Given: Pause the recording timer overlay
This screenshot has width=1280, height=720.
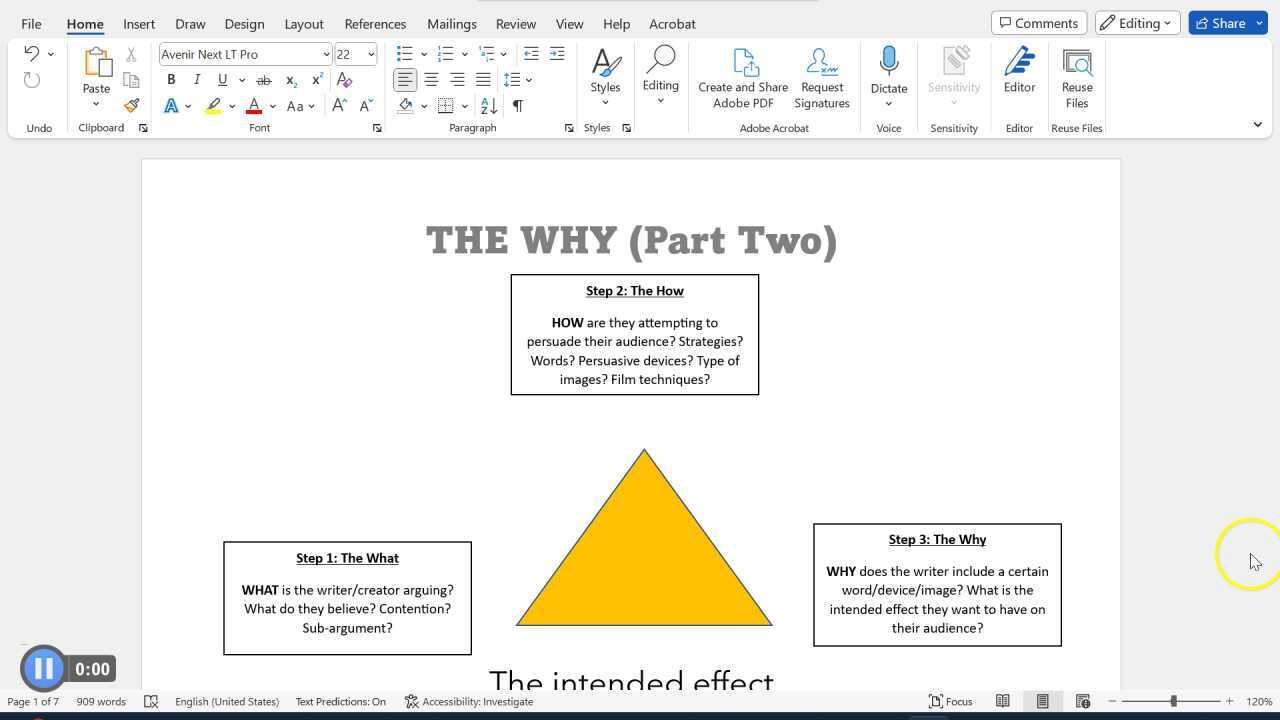Looking at the screenshot, I should 43,668.
